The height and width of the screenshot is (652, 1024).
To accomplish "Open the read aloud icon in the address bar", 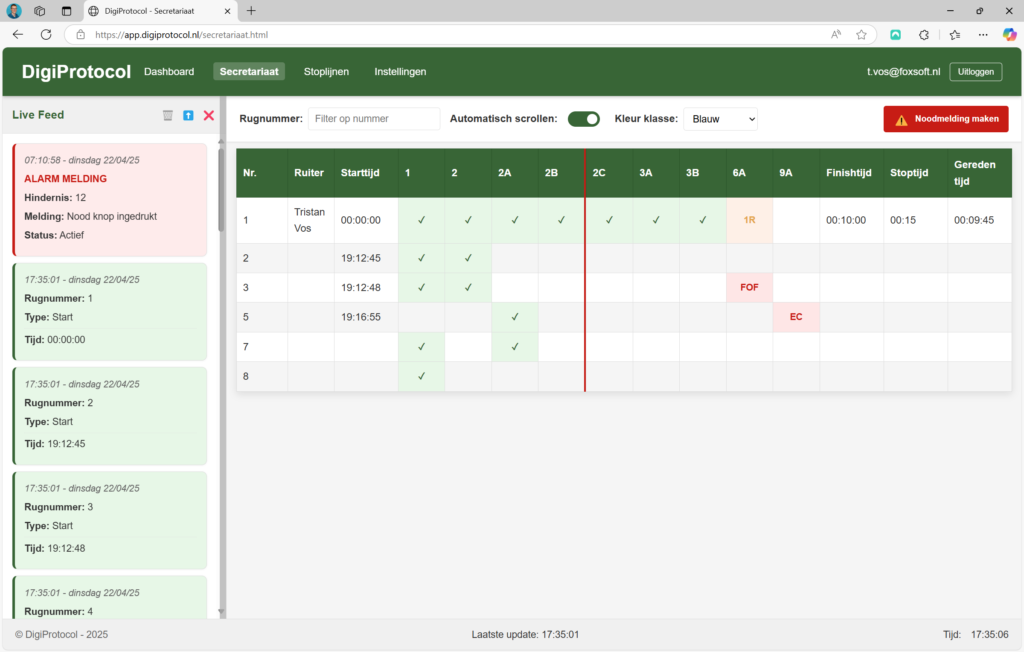I will point(835,35).
